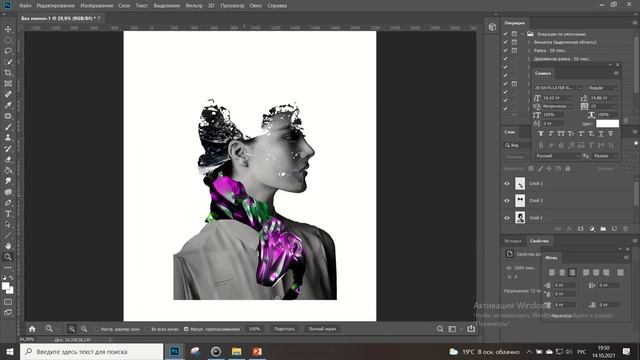Select the Clone Stamp tool
This screenshot has width=640, height=360.
[x=8, y=138]
